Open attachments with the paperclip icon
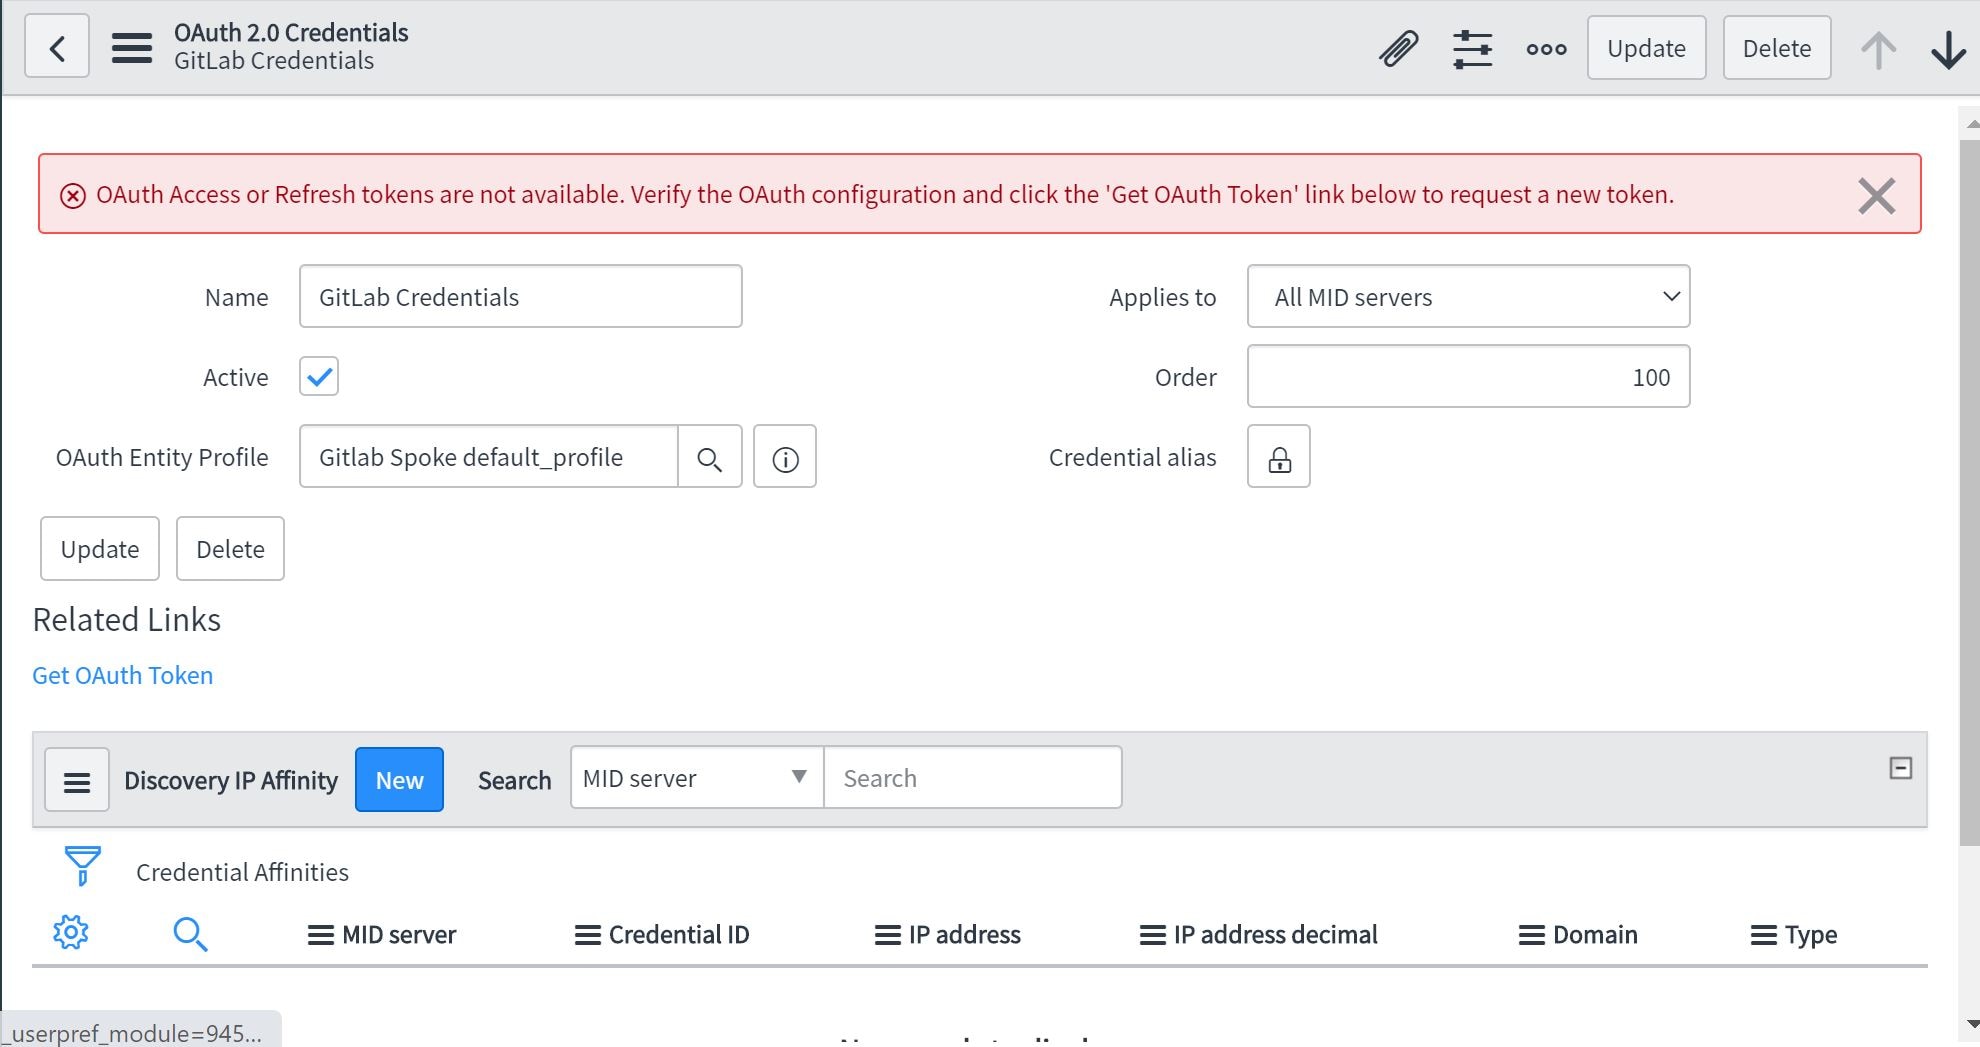Screen dimensions: 1980x1047 click(1398, 48)
